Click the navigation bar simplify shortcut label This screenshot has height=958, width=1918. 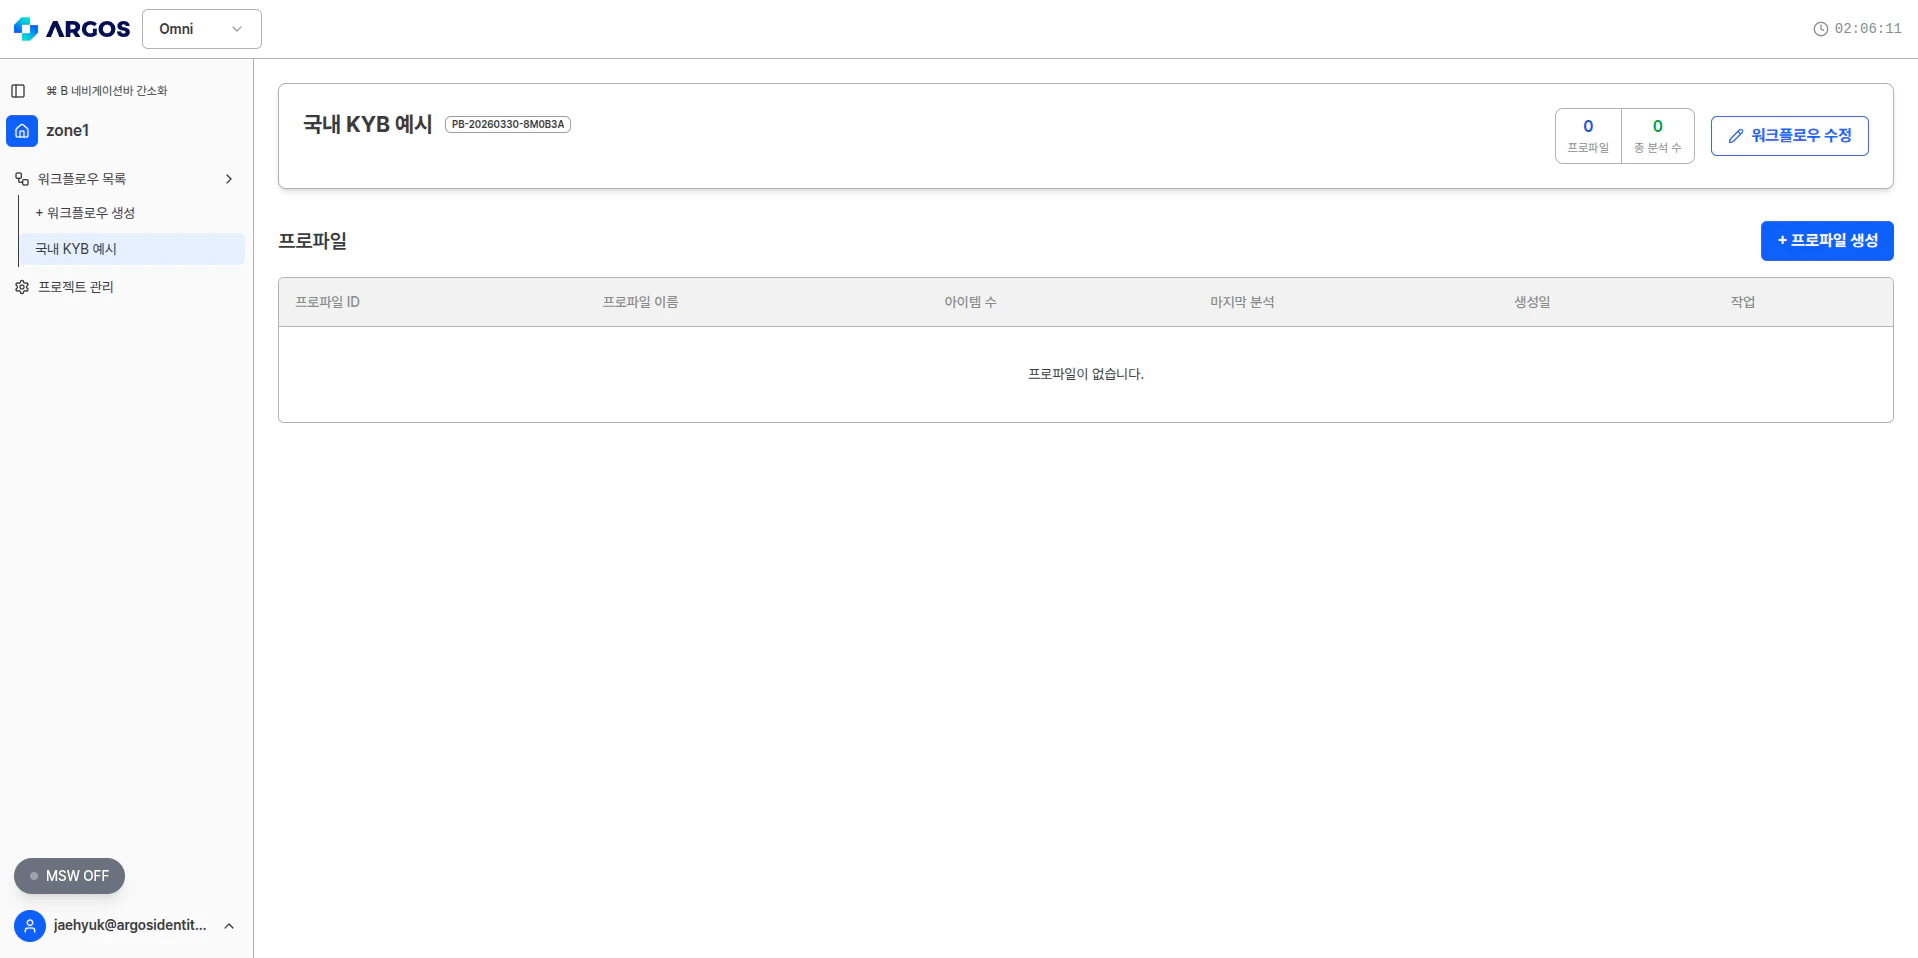pyautogui.click(x=107, y=91)
